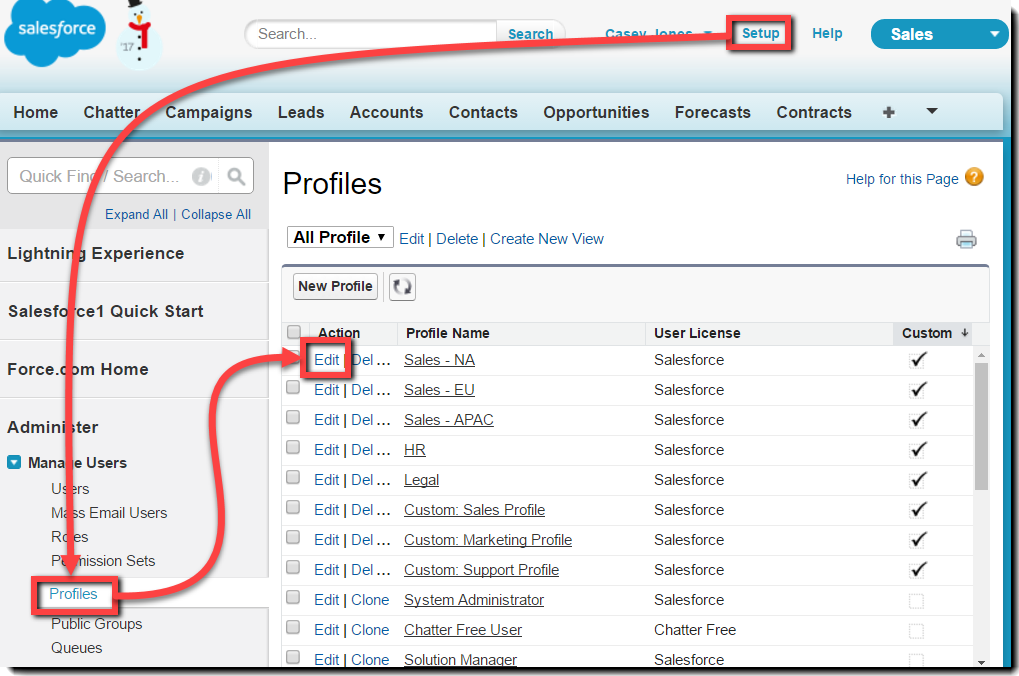Switch to the Opportunities tab
The image size is (1019, 676).
[595, 112]
